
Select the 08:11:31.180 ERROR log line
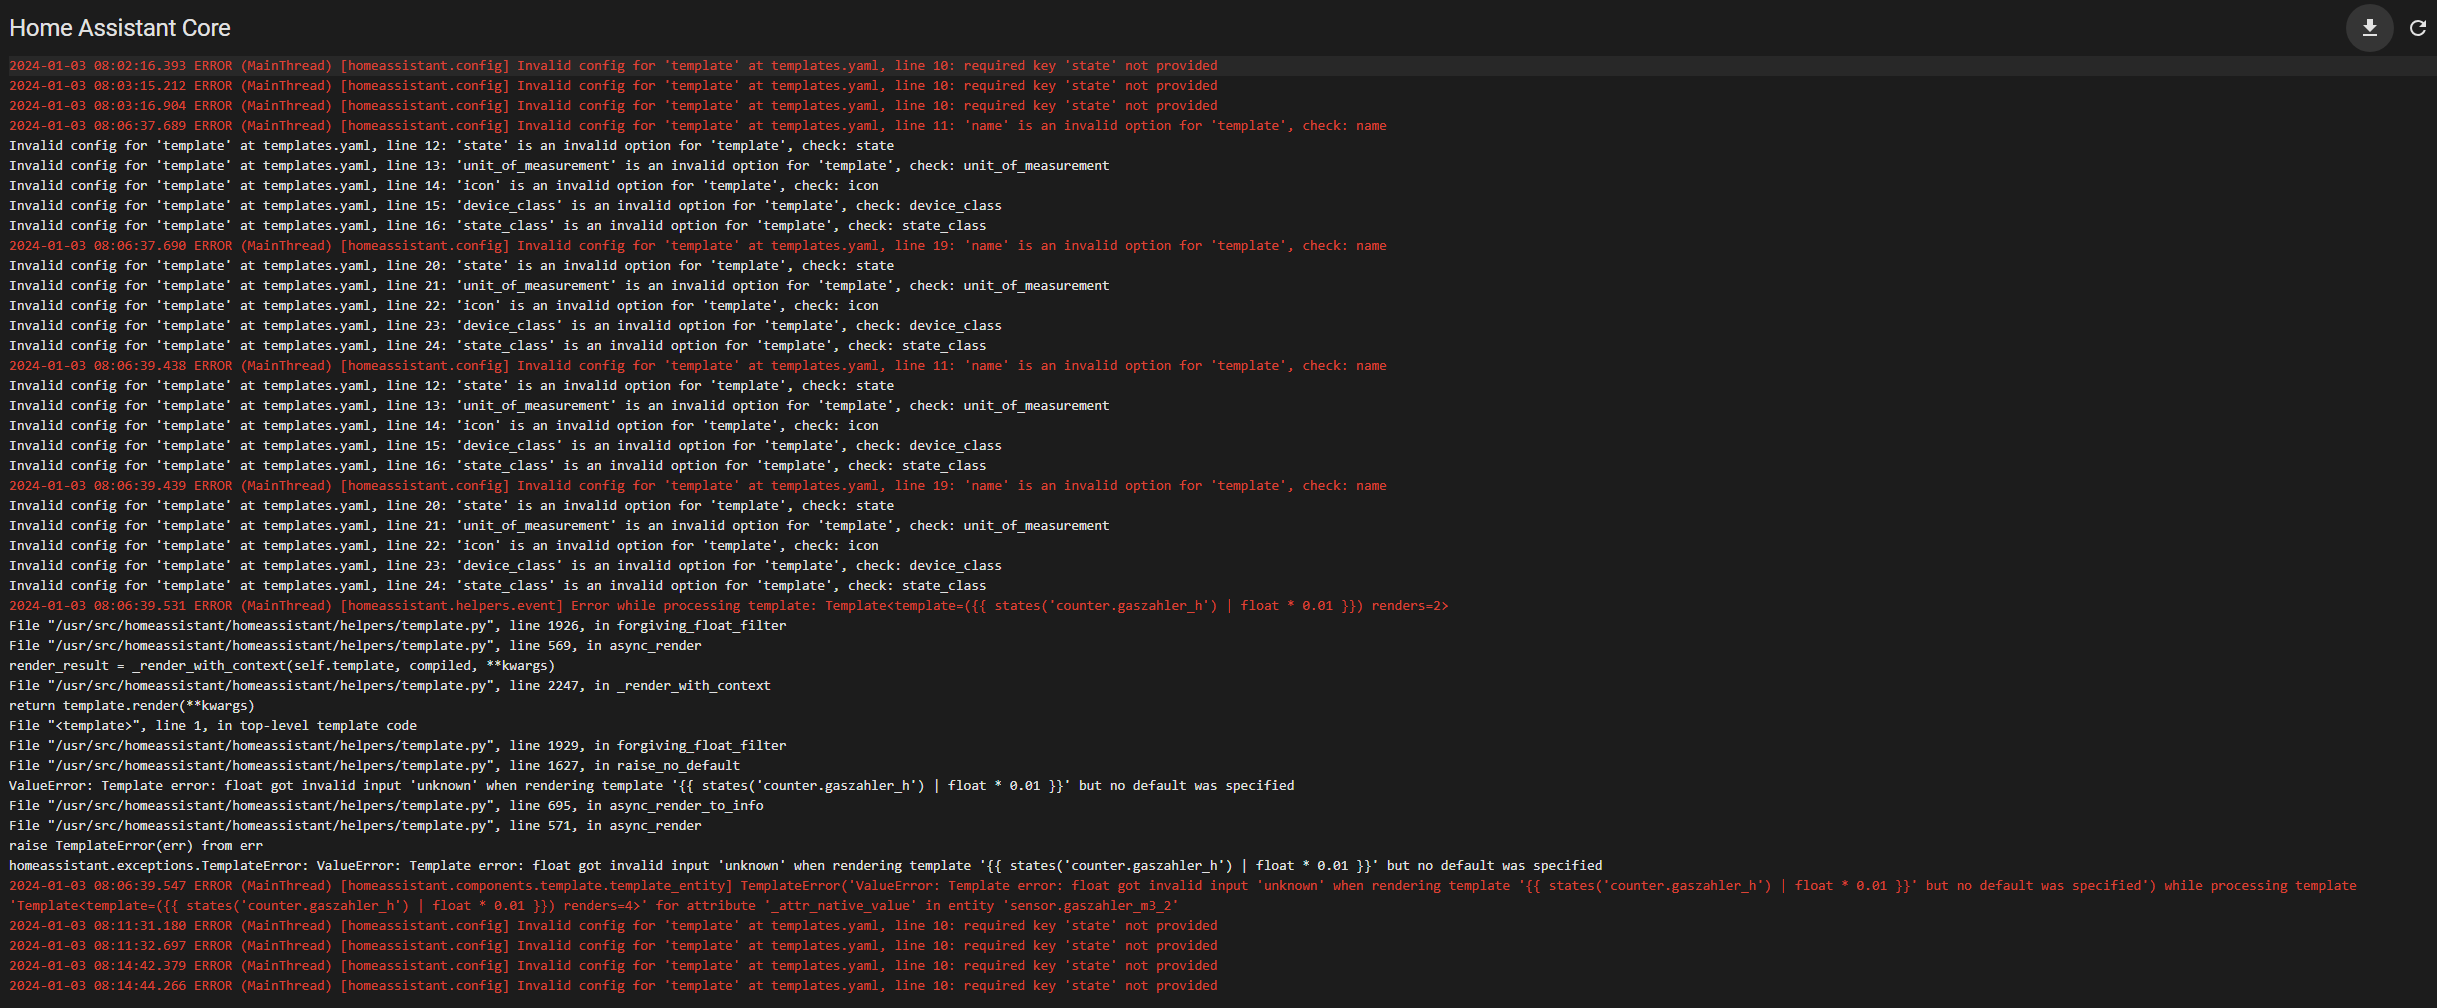(x=613, y=926)
